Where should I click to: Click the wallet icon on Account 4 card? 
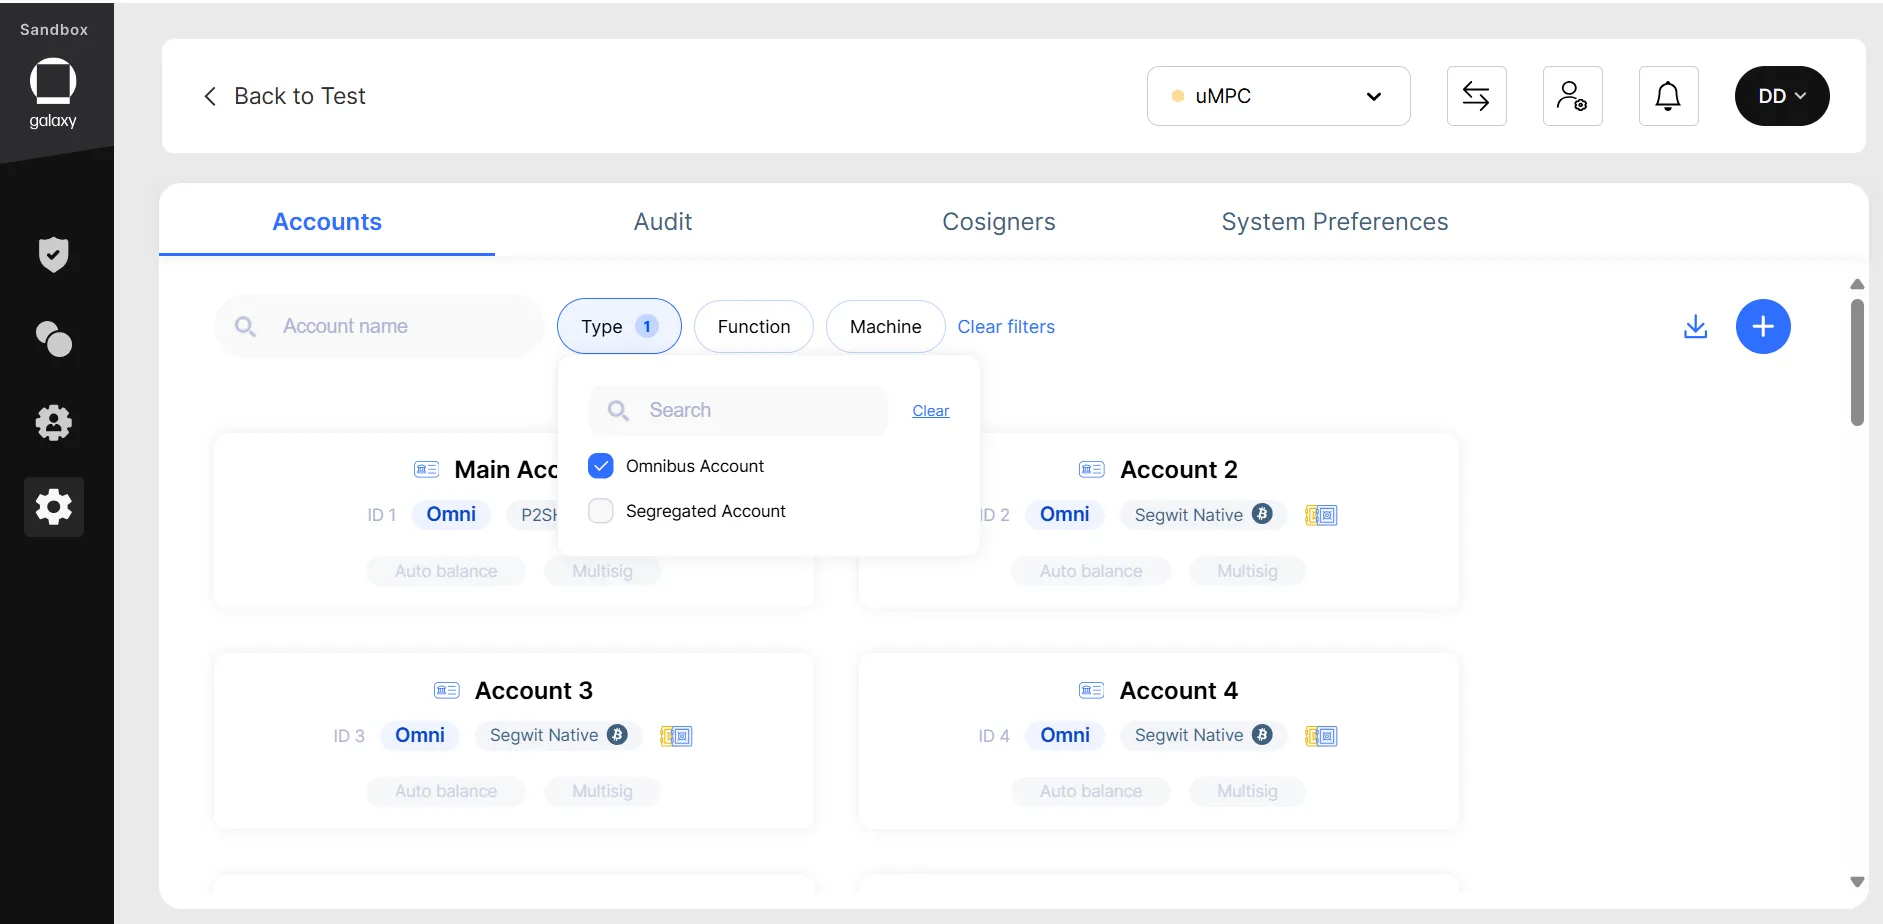point(1321,736)
